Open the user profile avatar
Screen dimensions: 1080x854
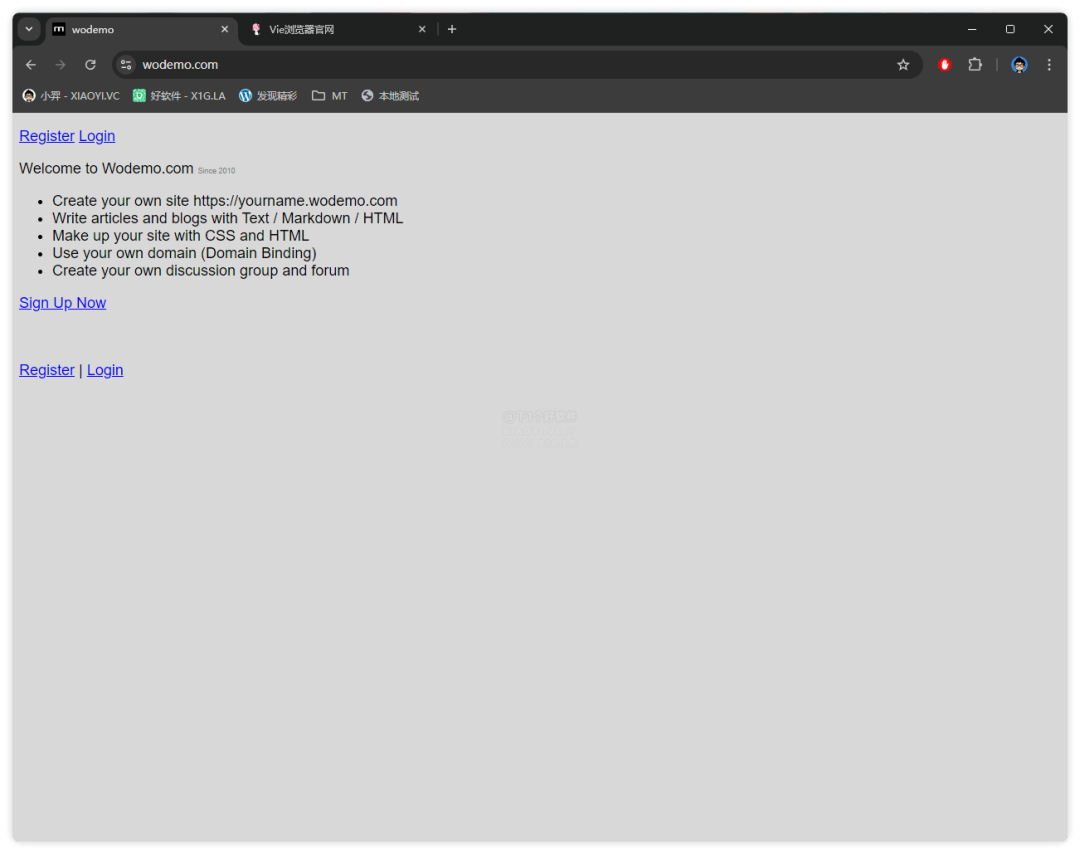point(1019,65)
